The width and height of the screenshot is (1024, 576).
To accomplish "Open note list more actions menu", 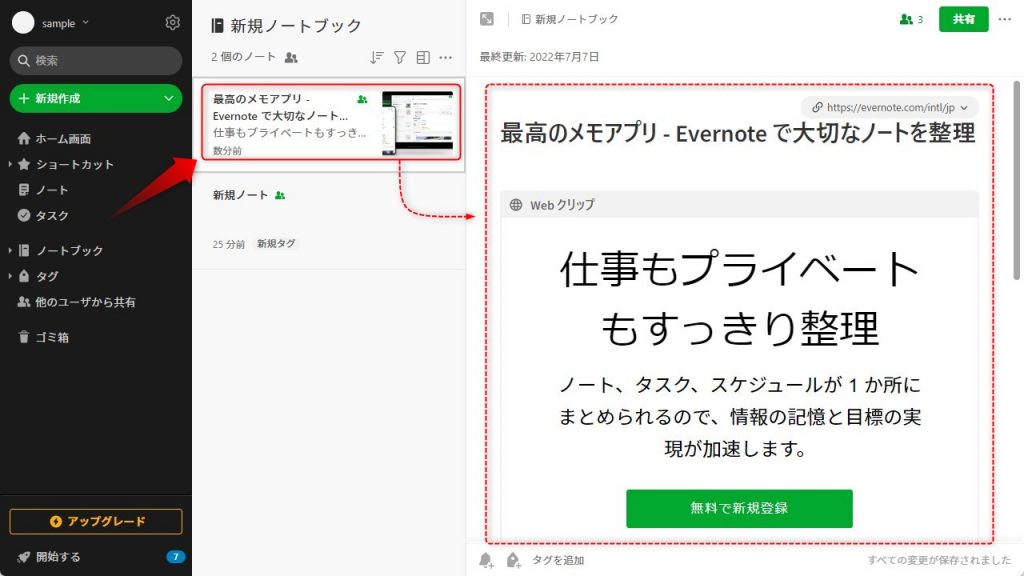I will point(445,57).
